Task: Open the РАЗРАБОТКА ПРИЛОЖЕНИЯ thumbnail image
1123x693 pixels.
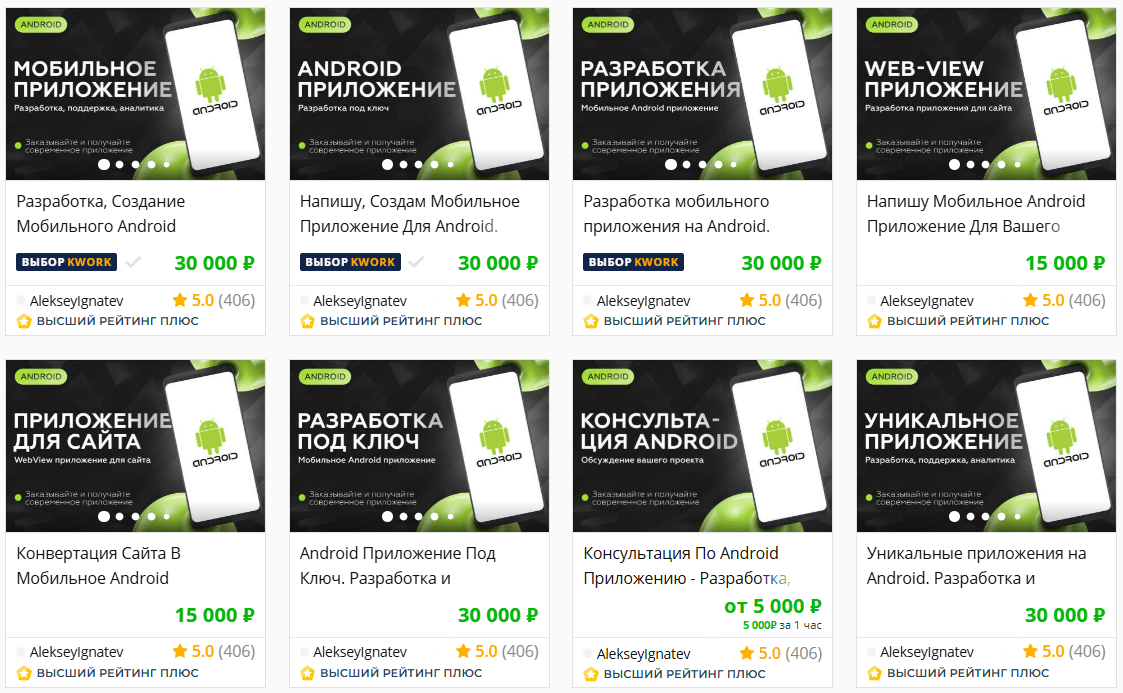Action: coord(703,94)
